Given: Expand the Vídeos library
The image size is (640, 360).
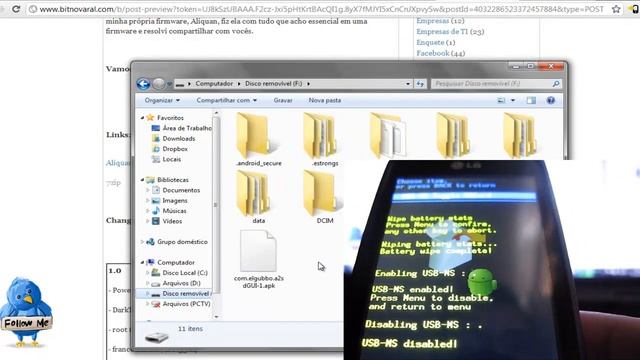Looking at the screenshot, I should pyautogui.click(x=148, y=221).
